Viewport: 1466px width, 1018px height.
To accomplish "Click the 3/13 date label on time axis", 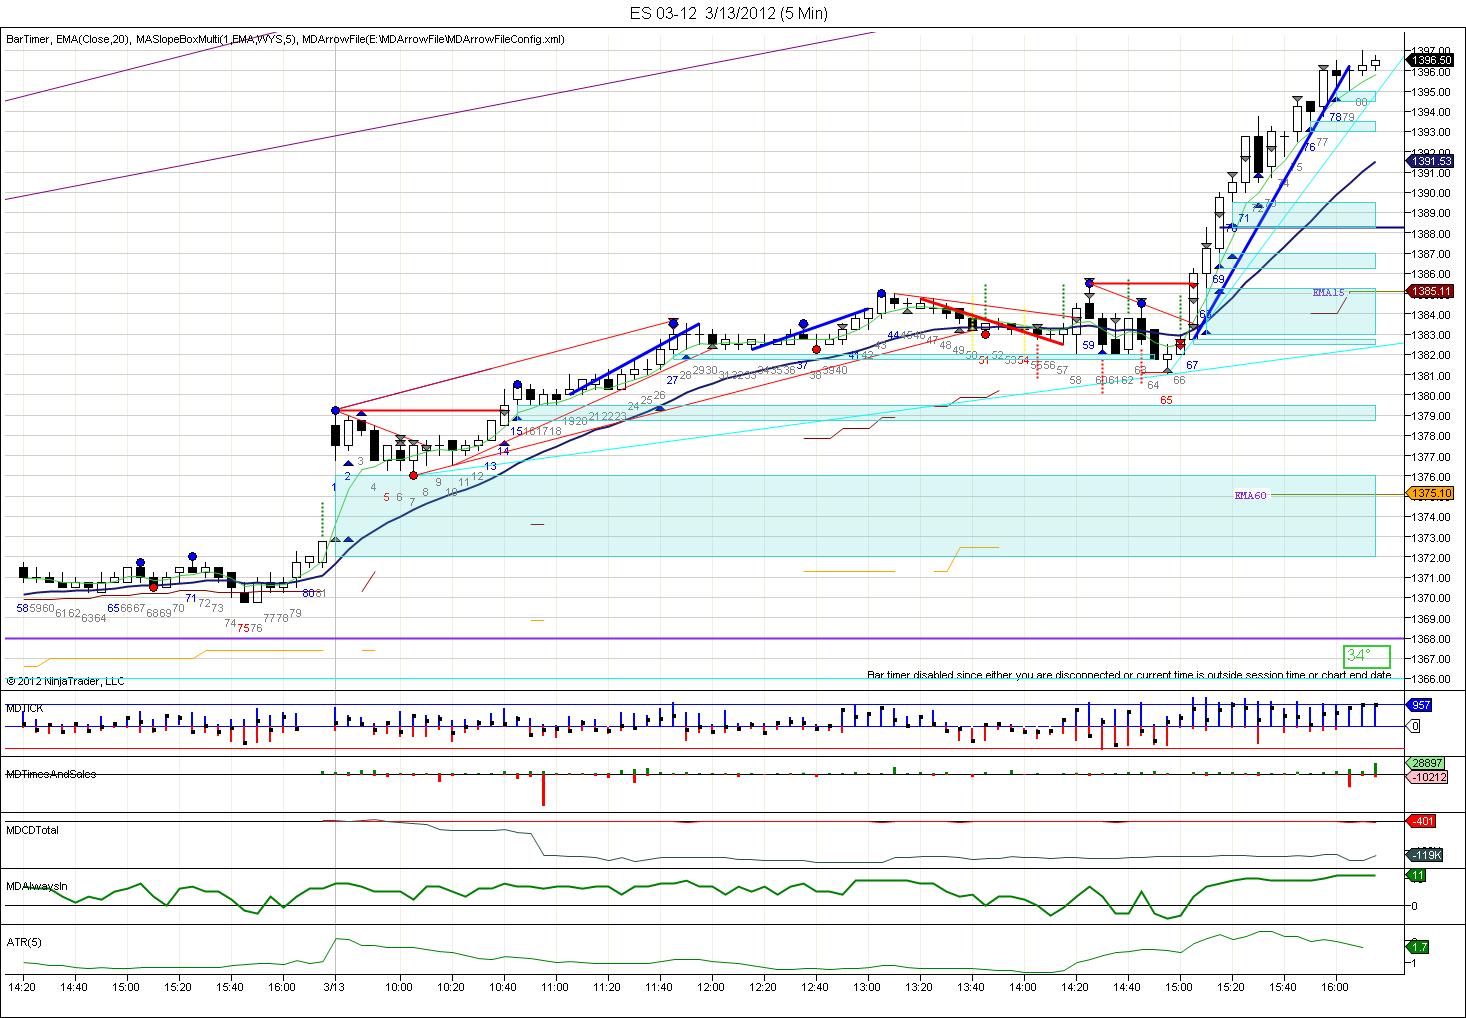I will pos(335,986).
